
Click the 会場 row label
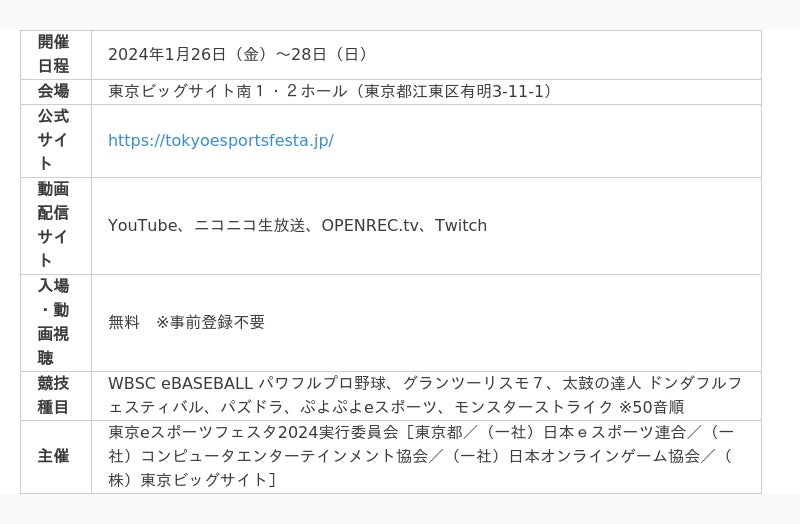54,92
